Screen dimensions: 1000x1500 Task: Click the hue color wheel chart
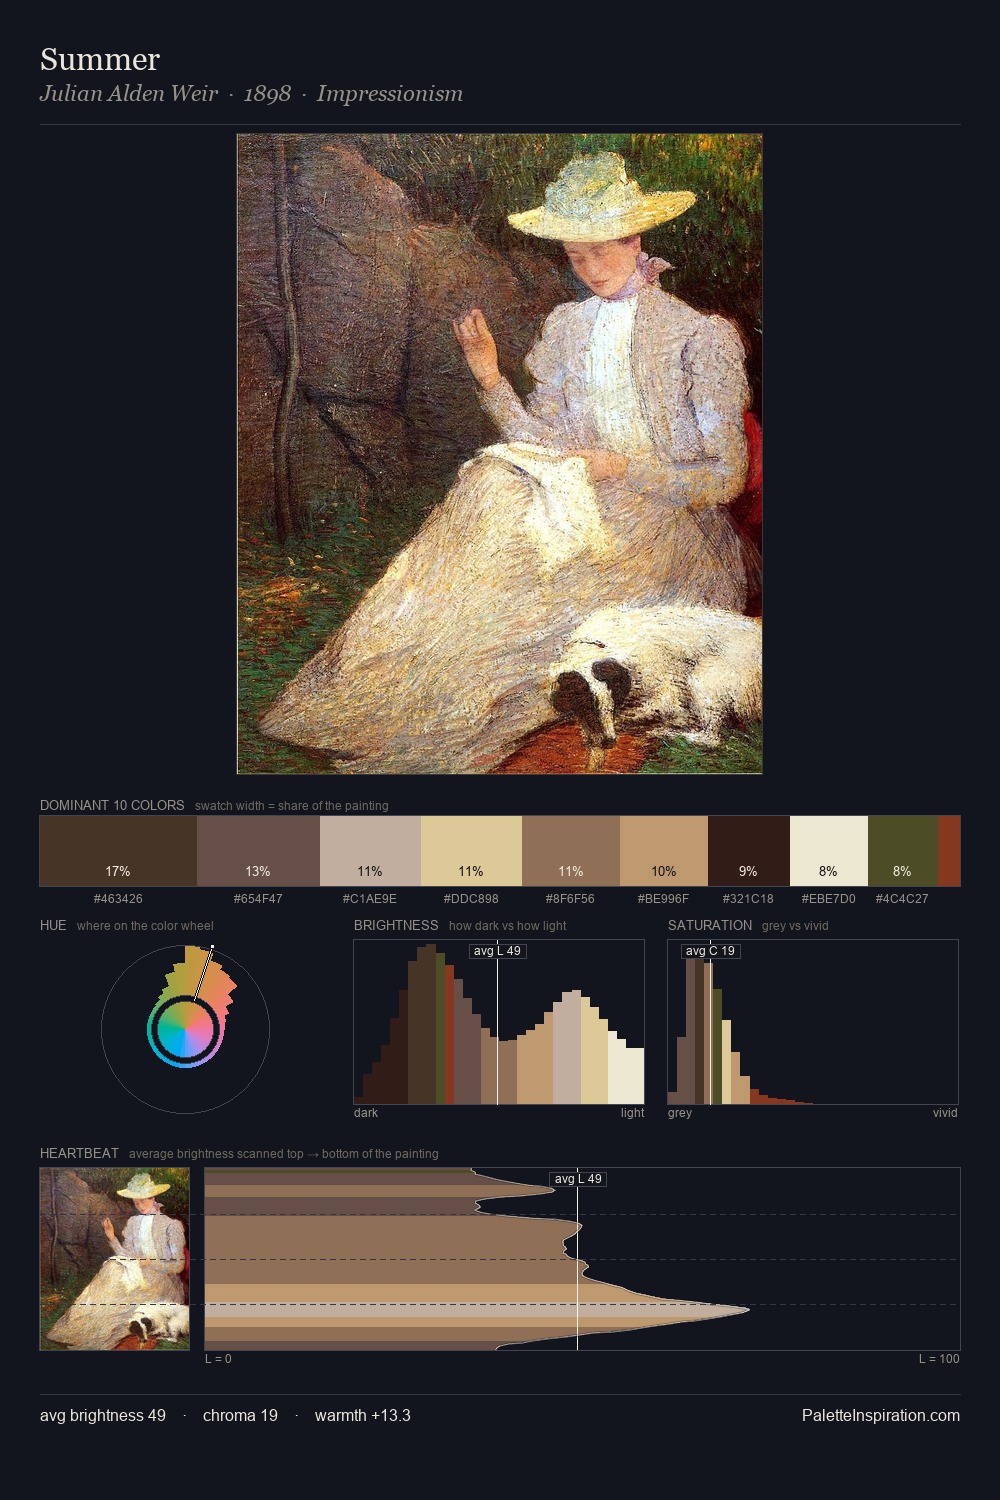[185, 1029]
